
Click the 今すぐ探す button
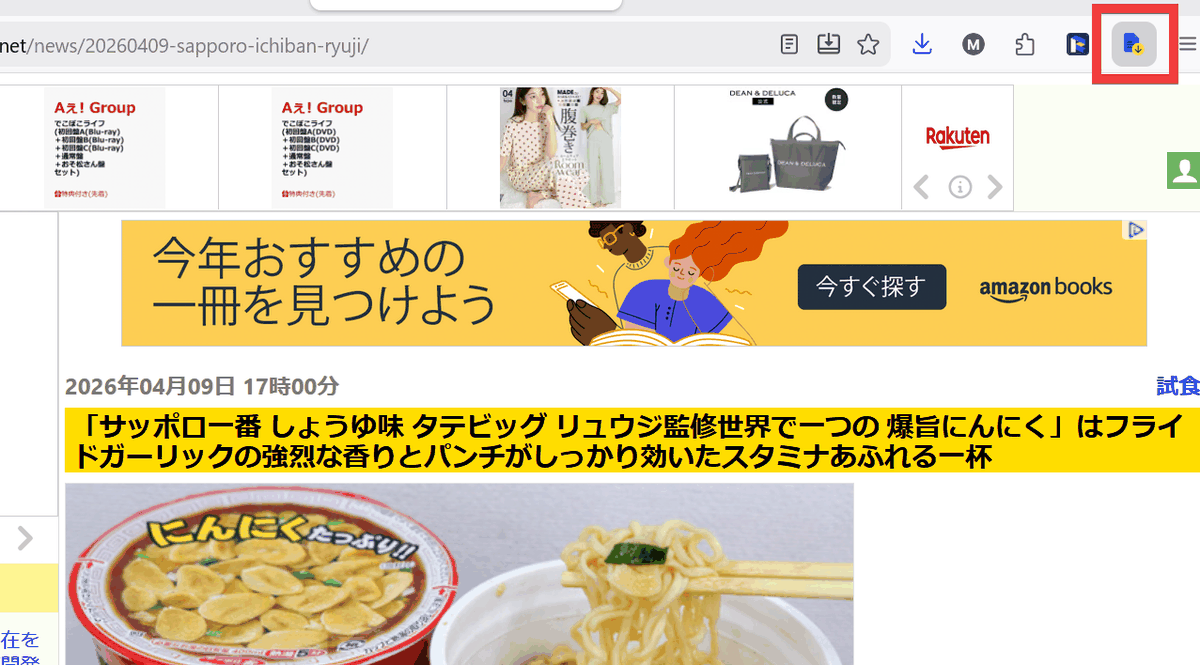(x=872, y=287)
